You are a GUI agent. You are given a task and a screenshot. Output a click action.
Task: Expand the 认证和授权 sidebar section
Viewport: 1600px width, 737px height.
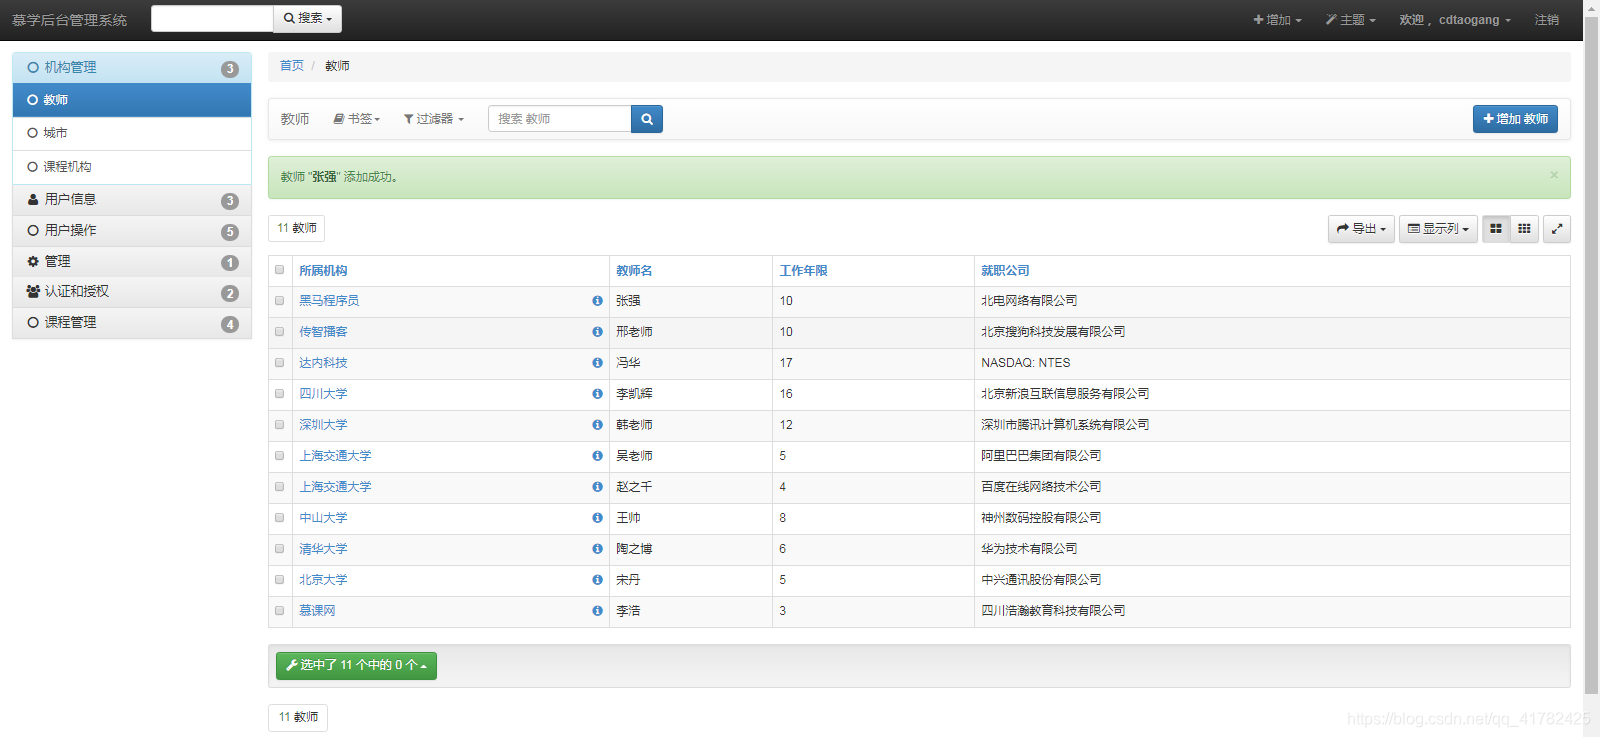click(132, 292)
